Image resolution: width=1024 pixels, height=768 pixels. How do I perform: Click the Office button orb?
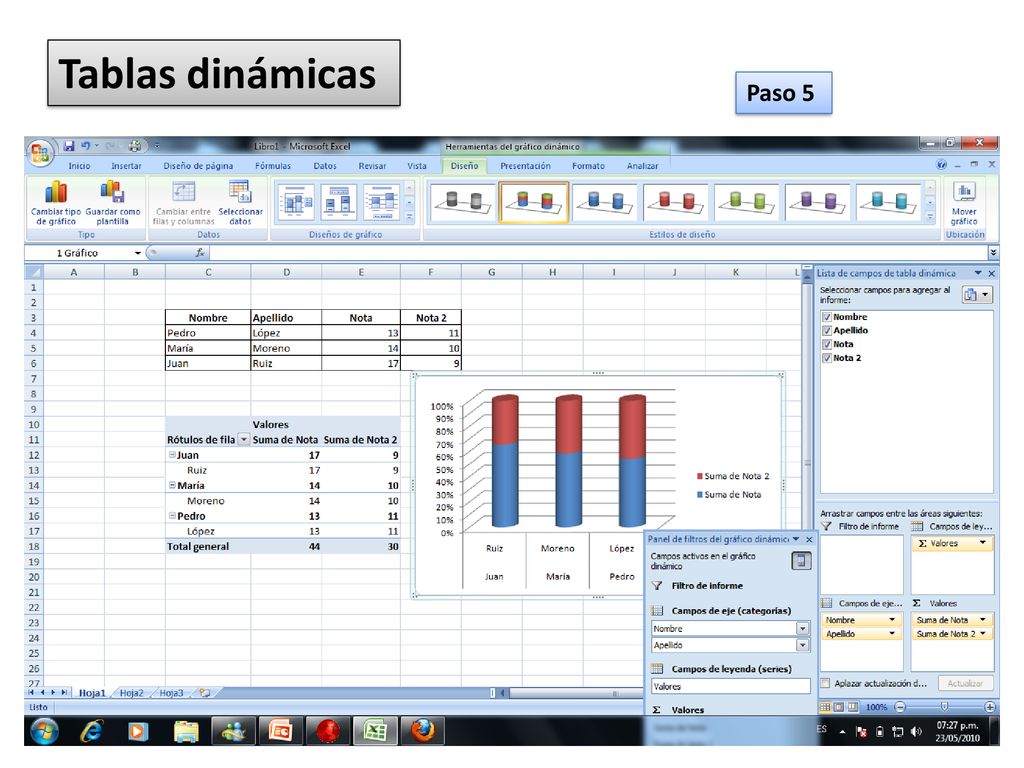(x=40, y=152)
